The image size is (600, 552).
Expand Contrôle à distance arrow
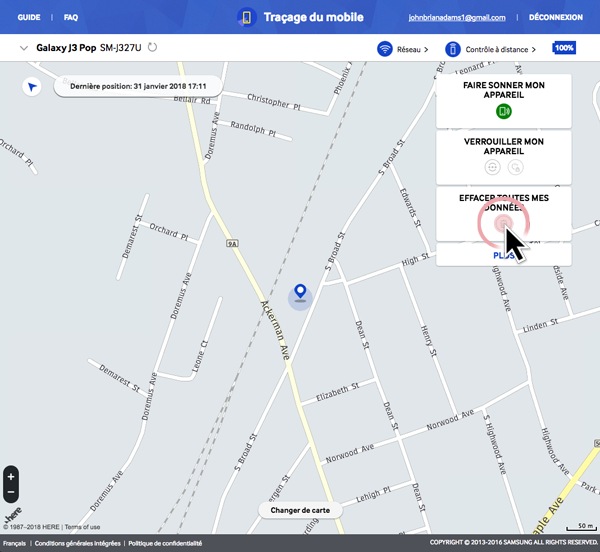click(x=533, y=49)
